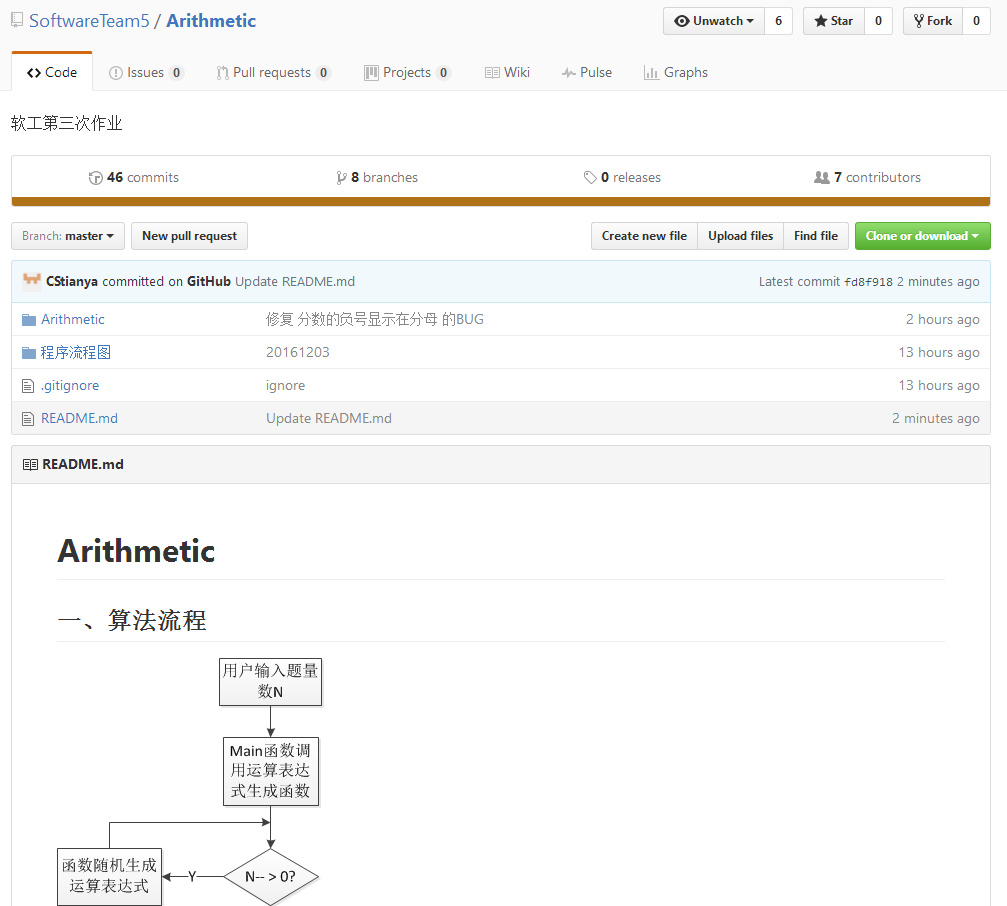
Task: Open the 20161203 commit message
Action: coord(297,352)
